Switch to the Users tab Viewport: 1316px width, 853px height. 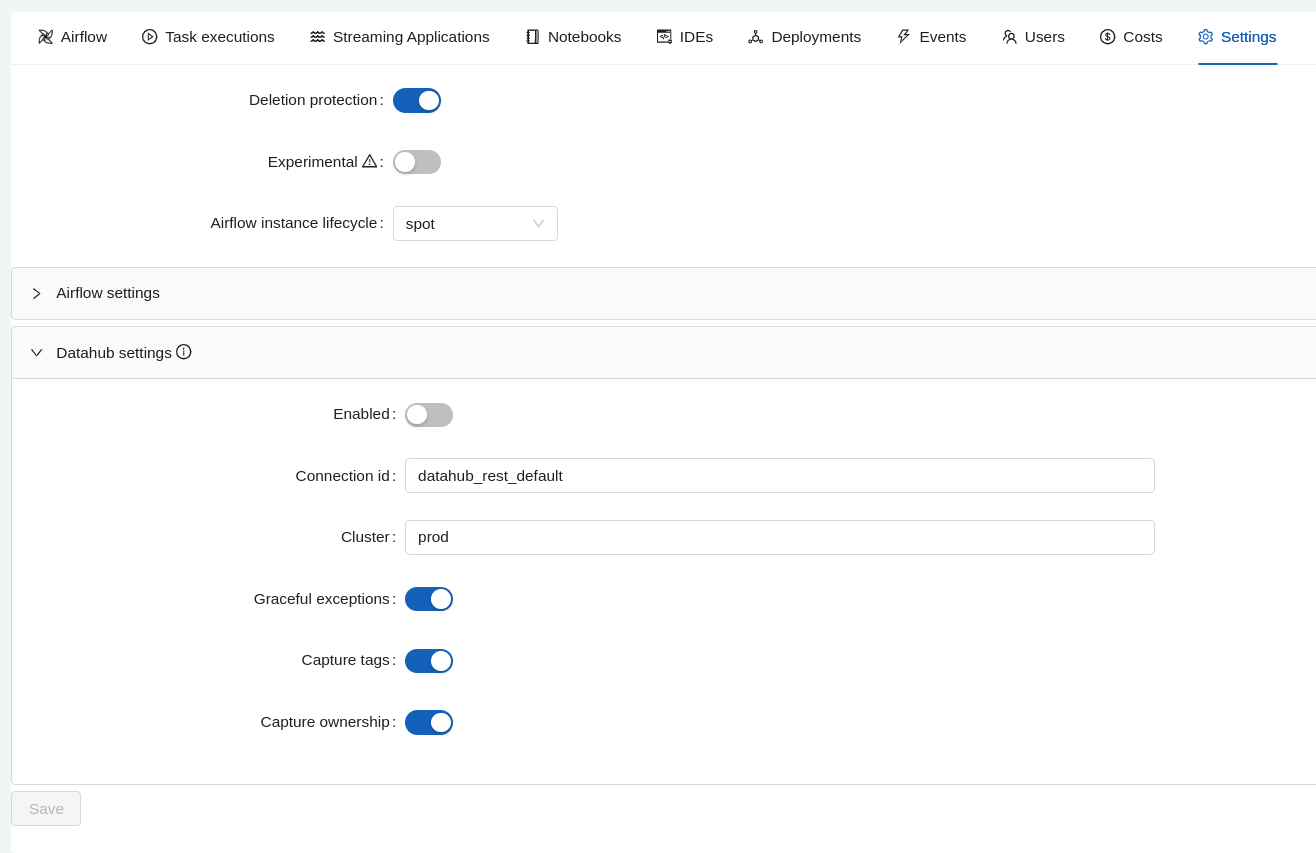[1033, 36]
